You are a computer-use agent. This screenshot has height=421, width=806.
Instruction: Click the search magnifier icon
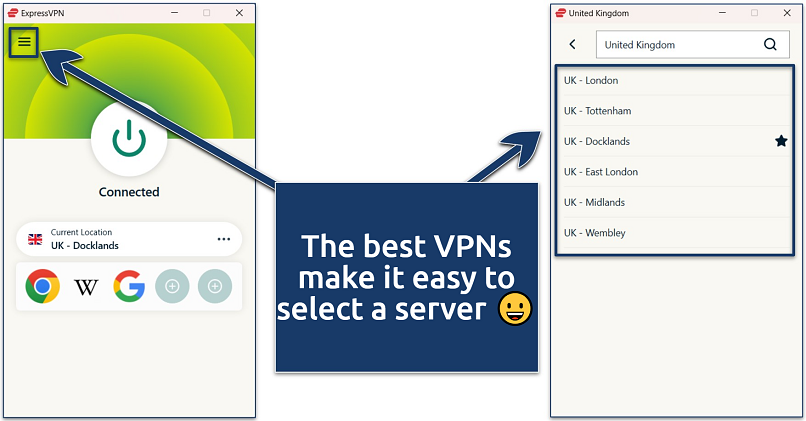pos(770,44)
